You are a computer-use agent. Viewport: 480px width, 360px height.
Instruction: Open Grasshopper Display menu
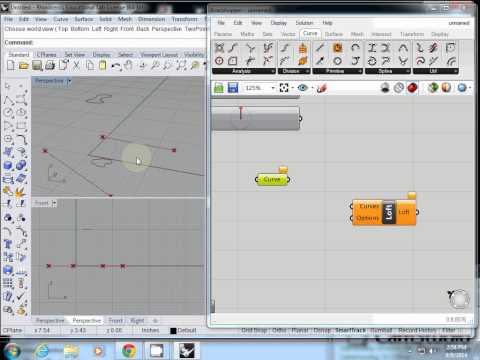click(279, 23)
